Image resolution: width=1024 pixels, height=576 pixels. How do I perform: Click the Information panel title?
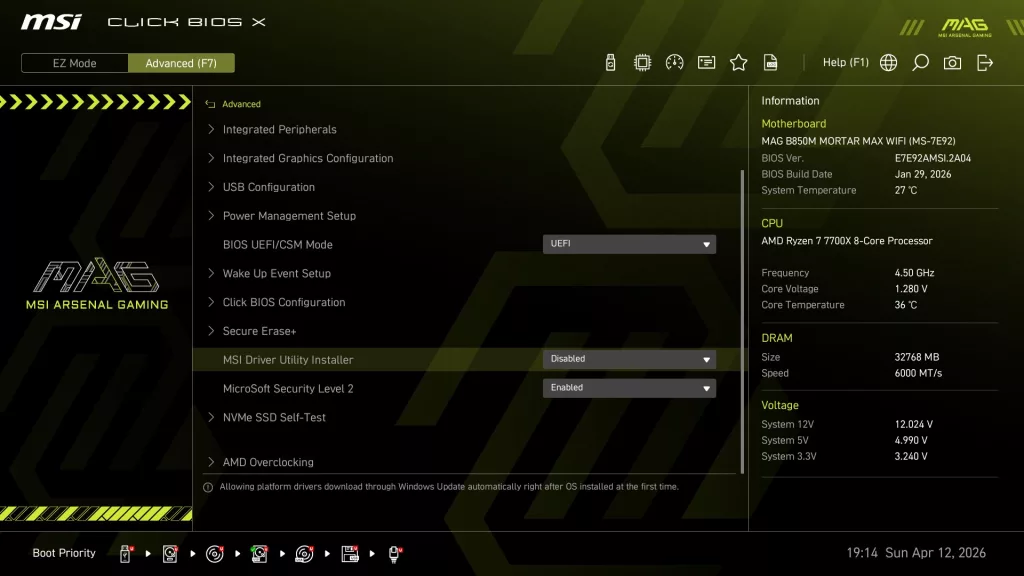(x=790, y=101)
